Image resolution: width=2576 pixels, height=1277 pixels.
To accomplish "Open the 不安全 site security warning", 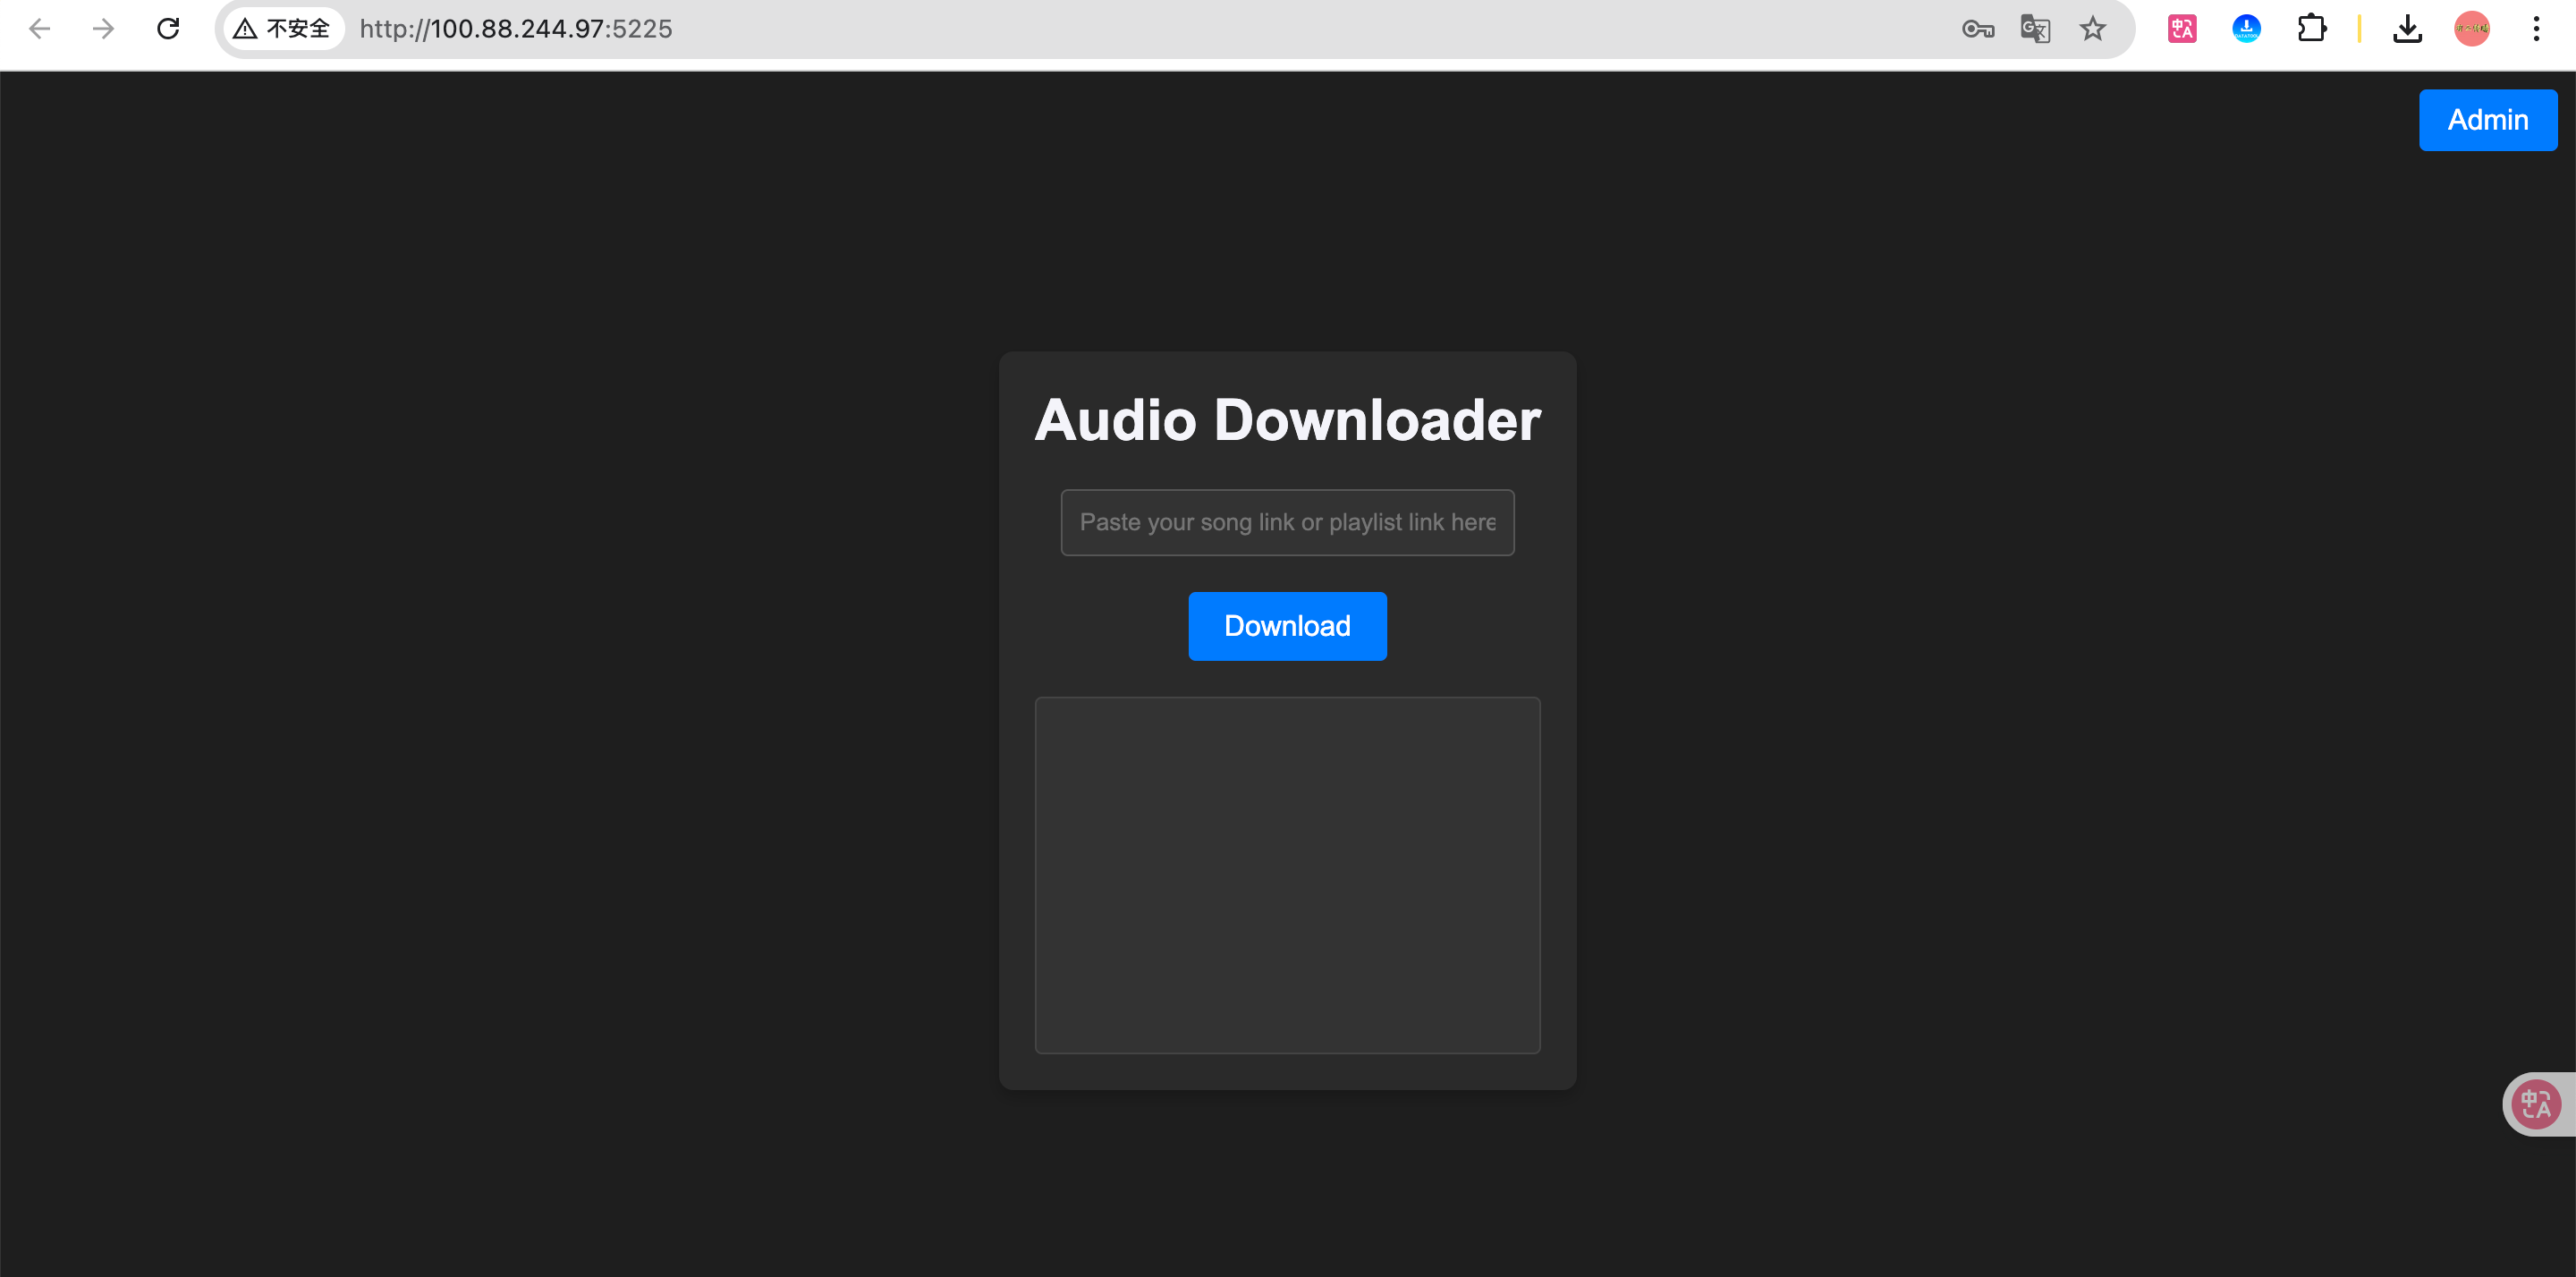I will (282, 29).
